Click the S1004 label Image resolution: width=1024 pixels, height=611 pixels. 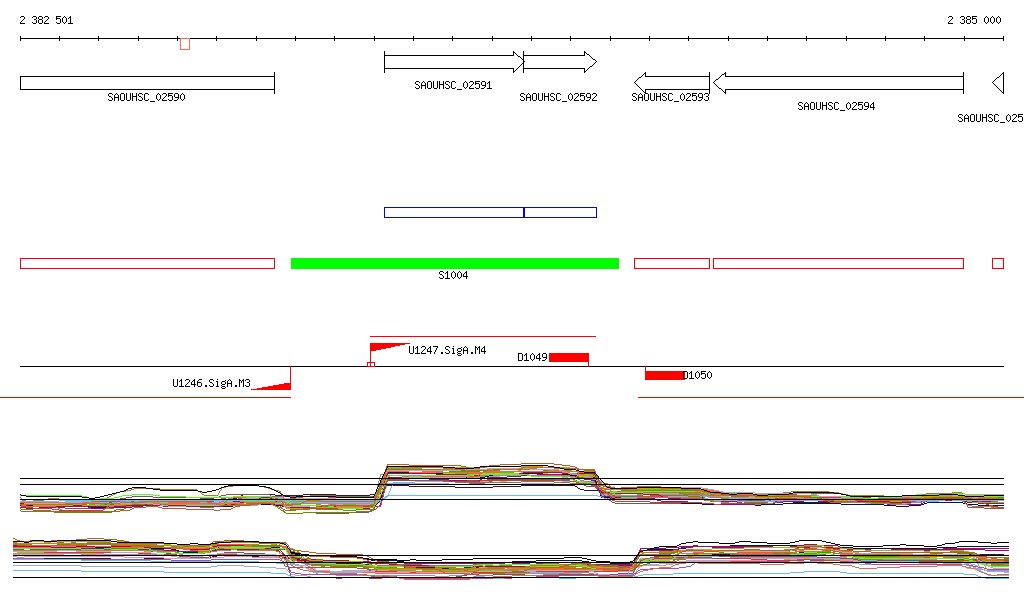(x=453, y=275)
